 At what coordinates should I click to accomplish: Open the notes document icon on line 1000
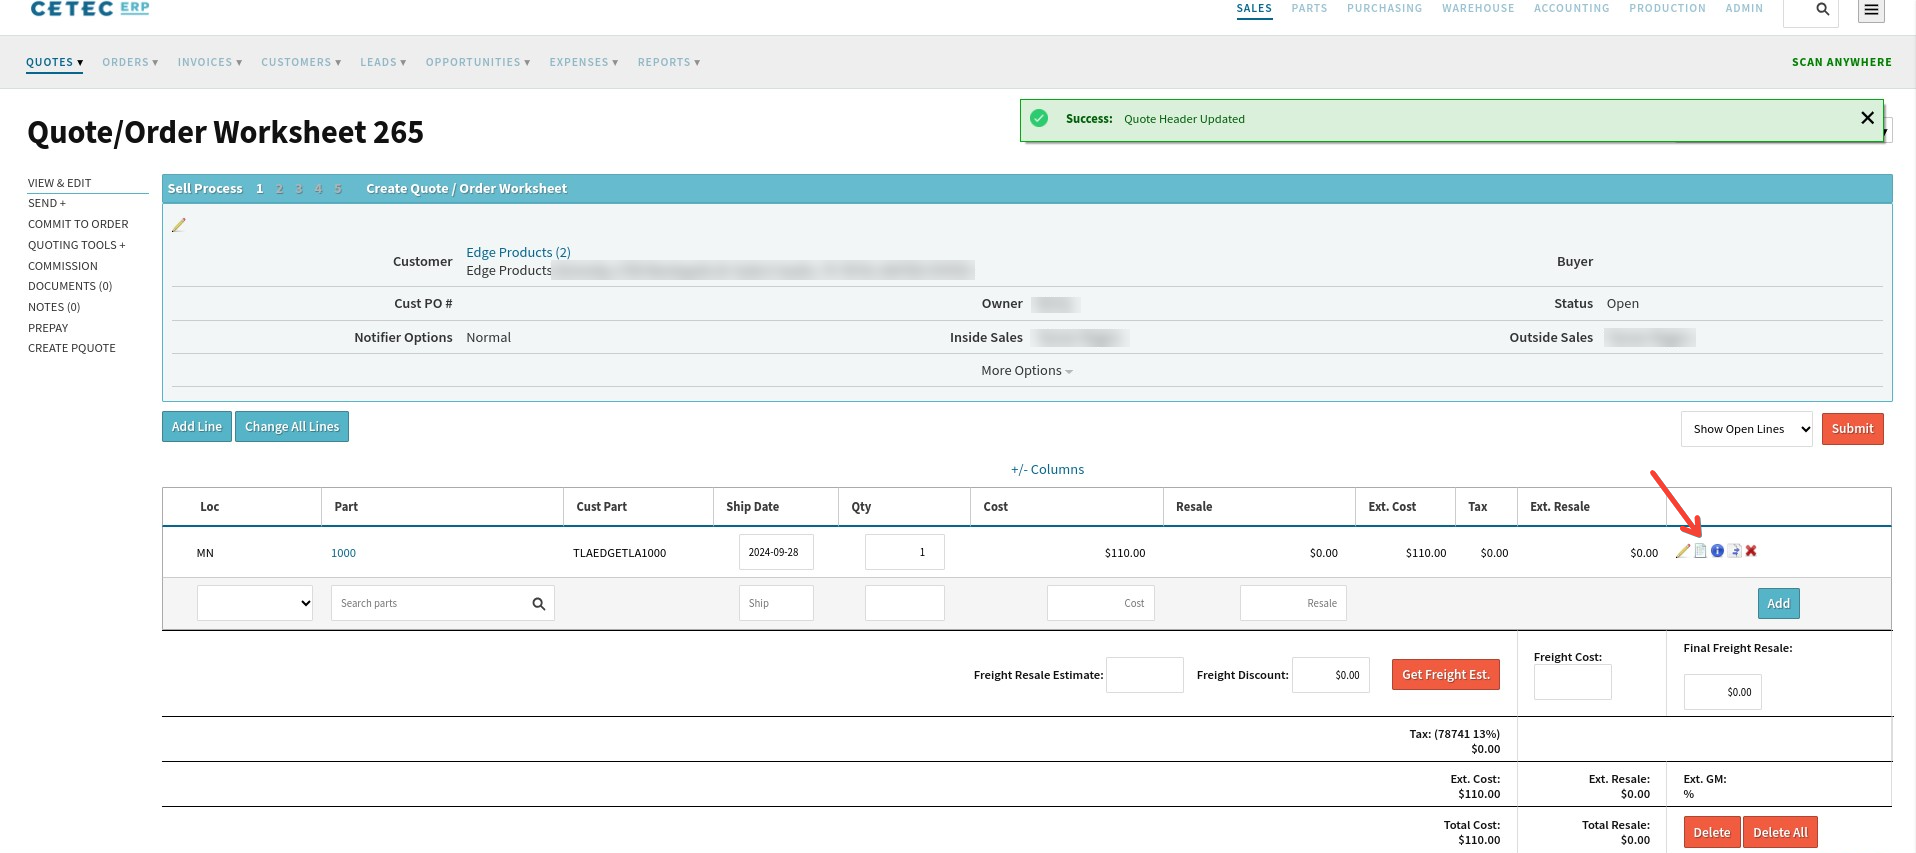[x=1700, y=551]
